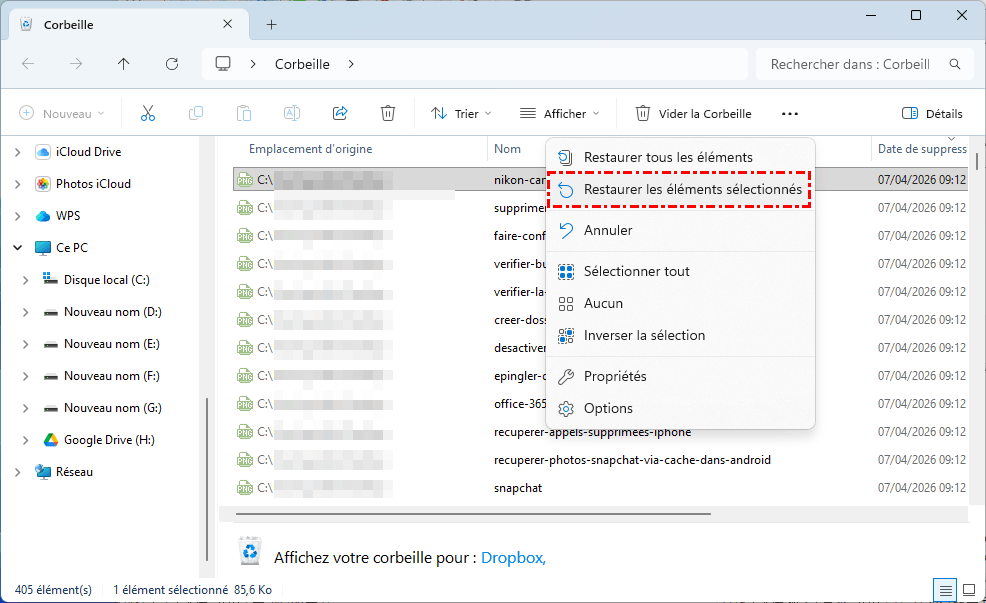Open the three-dots more options button
986x603 pixels.
coord(790,114)
